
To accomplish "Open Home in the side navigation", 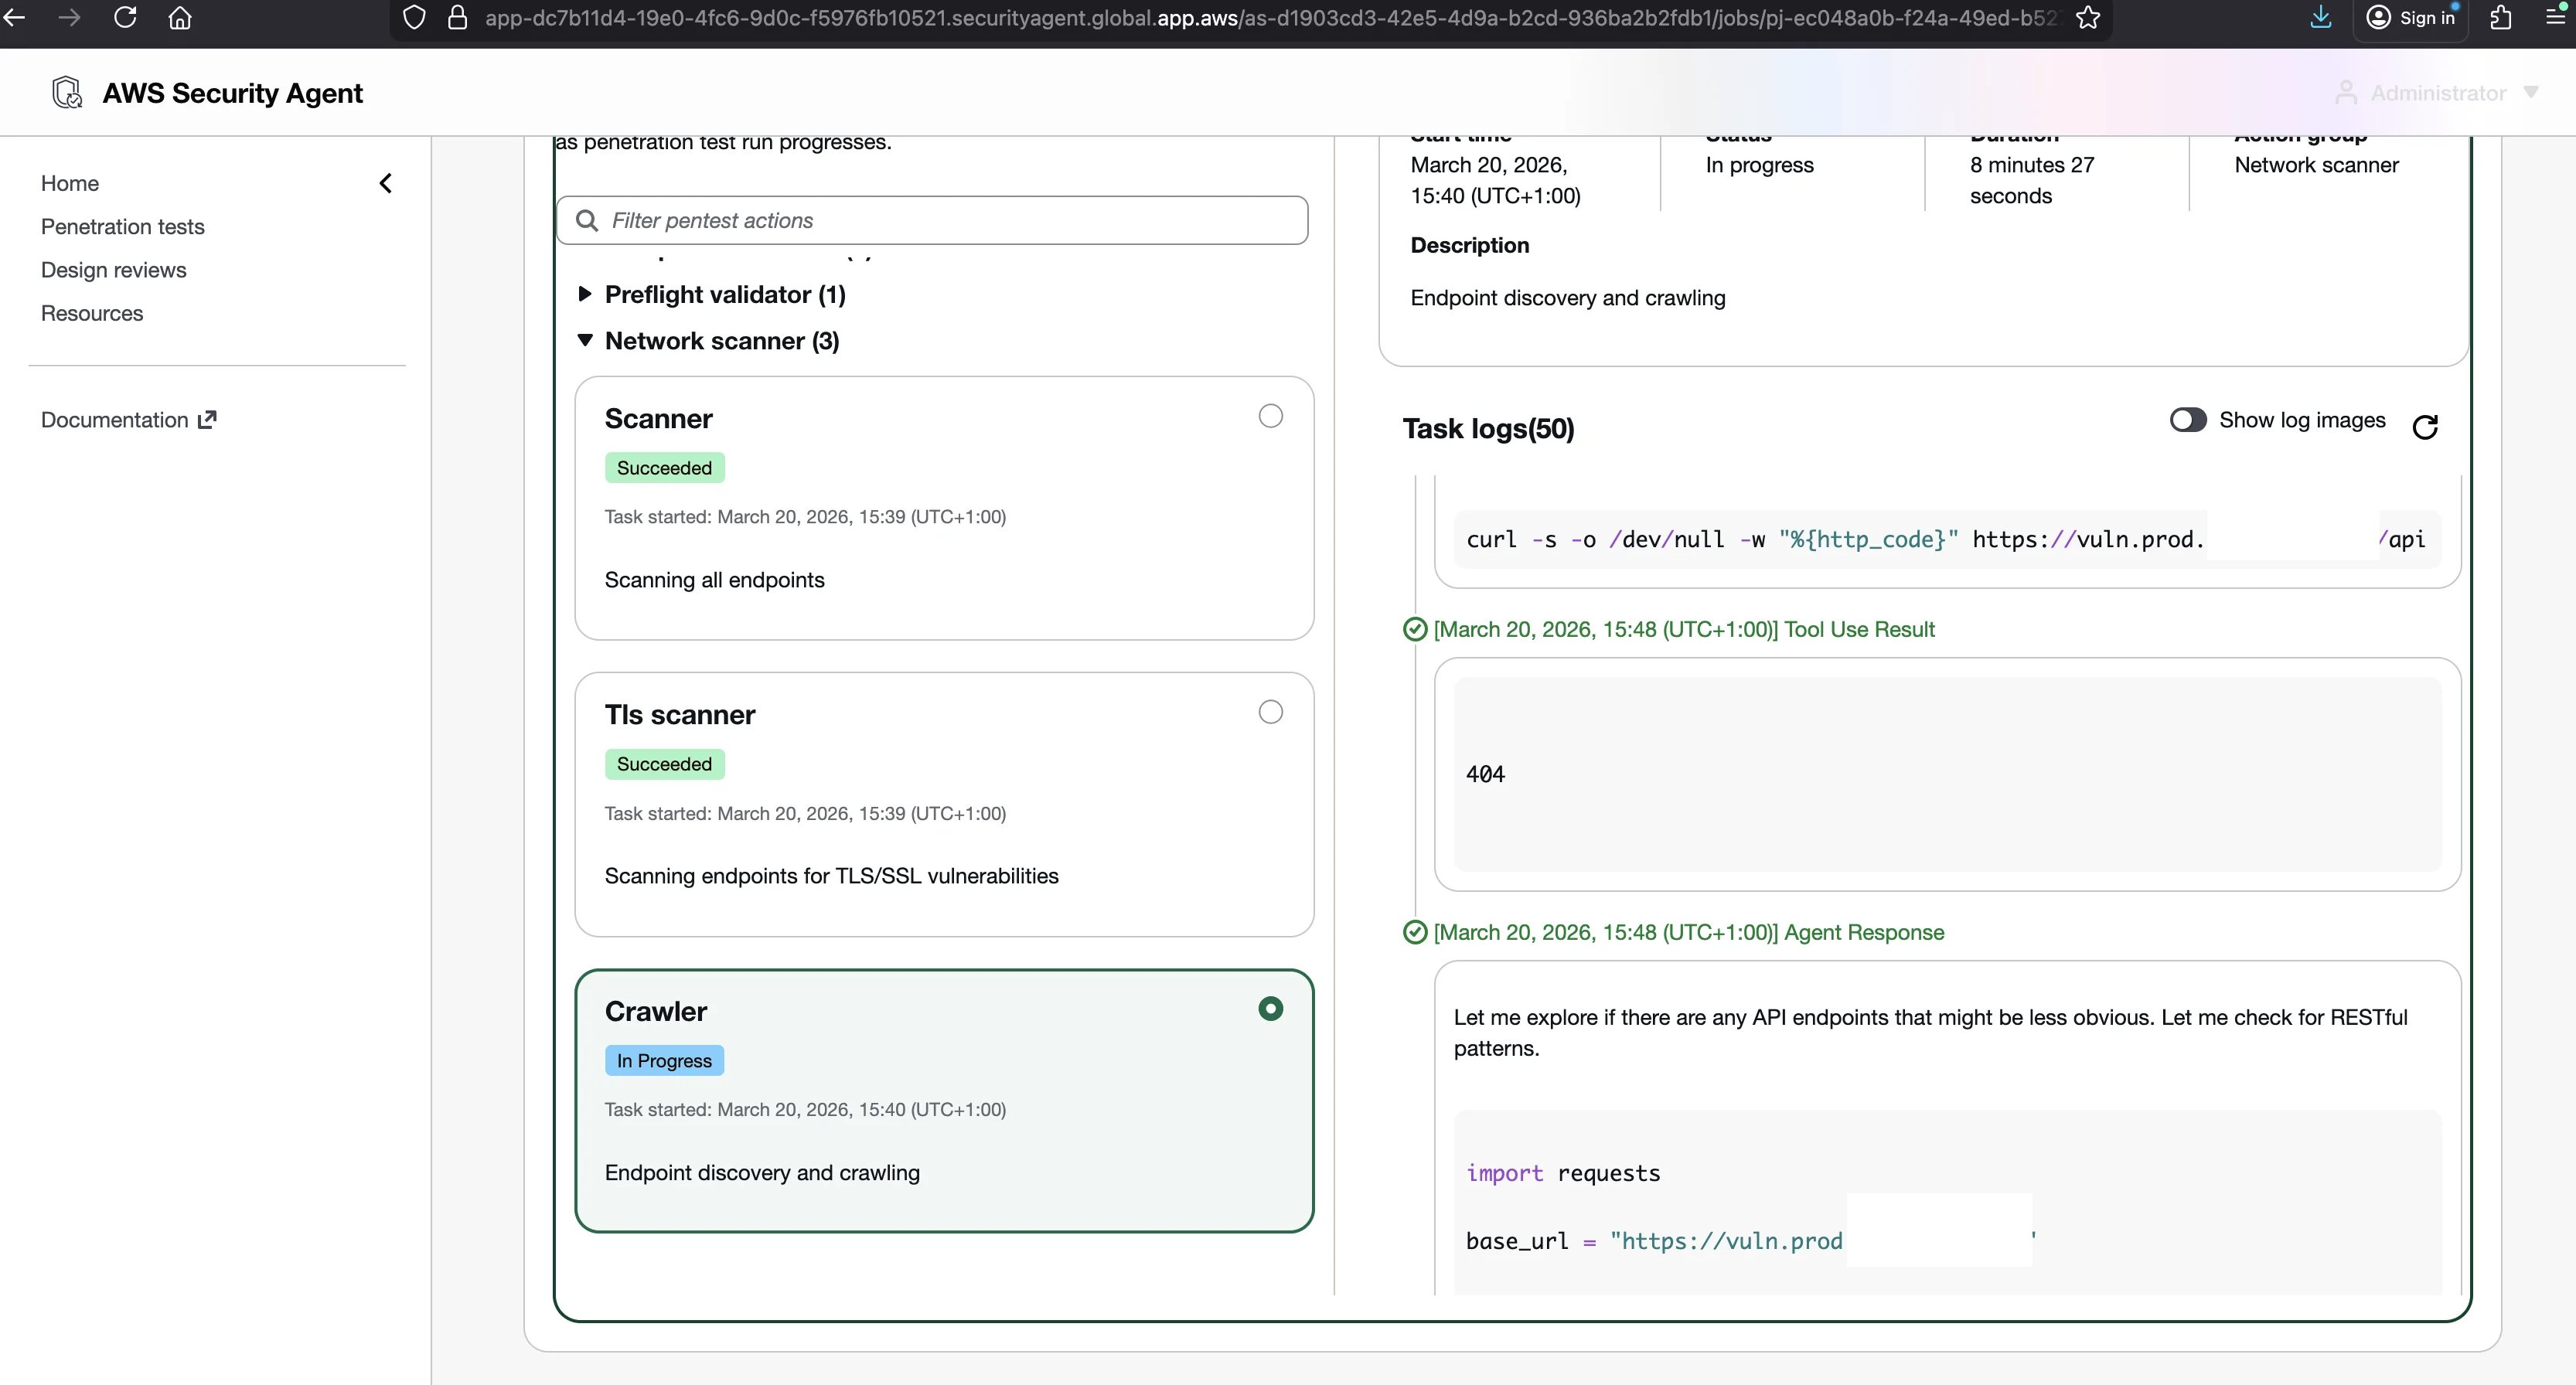I will point(70,183).
